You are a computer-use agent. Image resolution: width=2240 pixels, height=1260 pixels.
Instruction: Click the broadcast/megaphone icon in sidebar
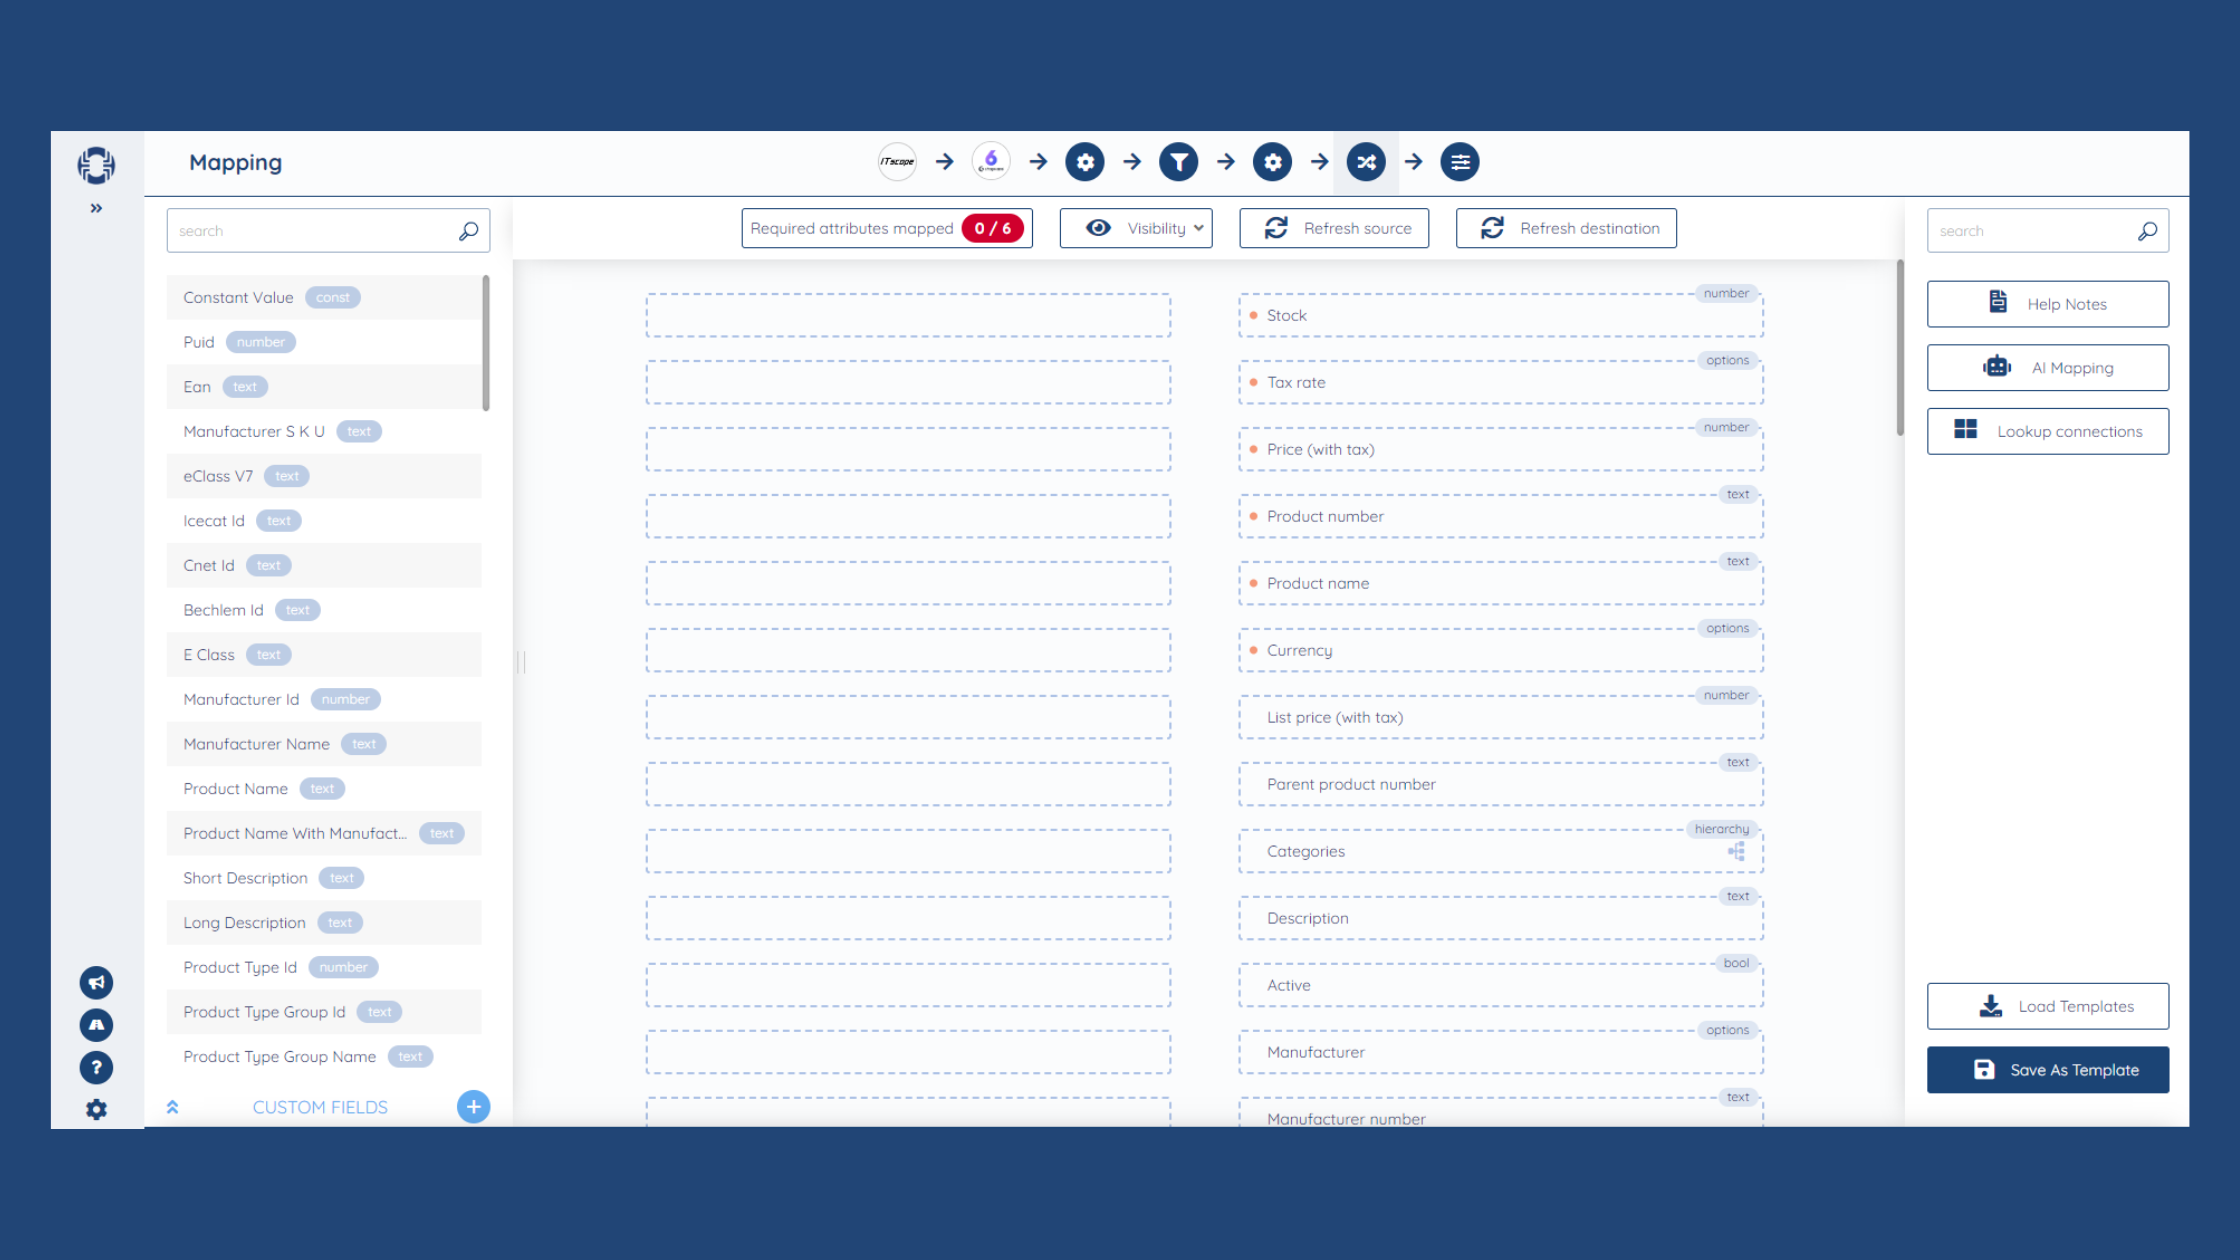tap(95, 983)
